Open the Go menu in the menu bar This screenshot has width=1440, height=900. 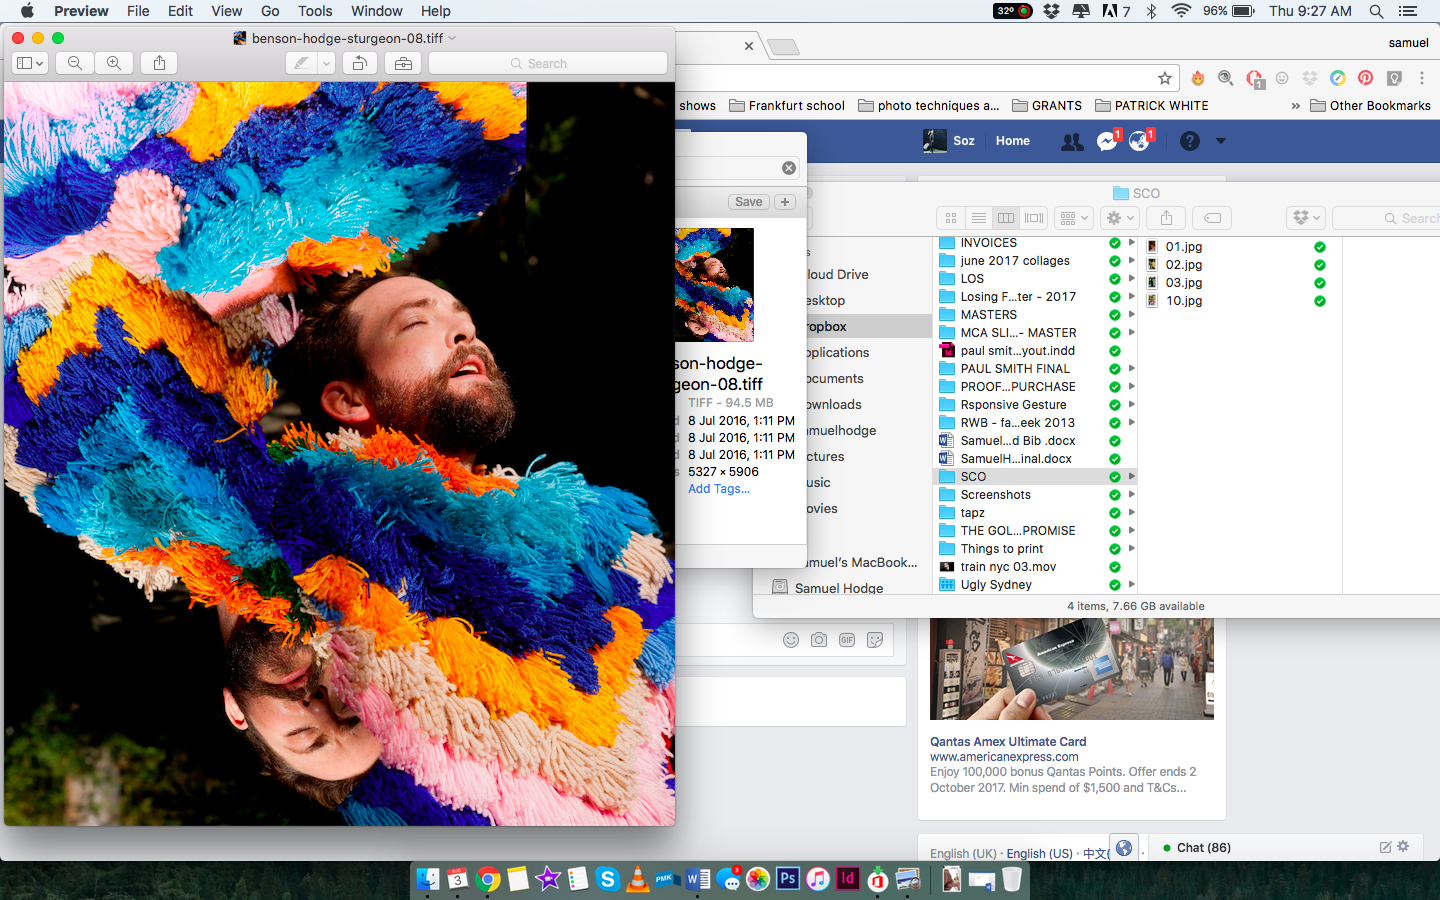(x=270, y=11)
